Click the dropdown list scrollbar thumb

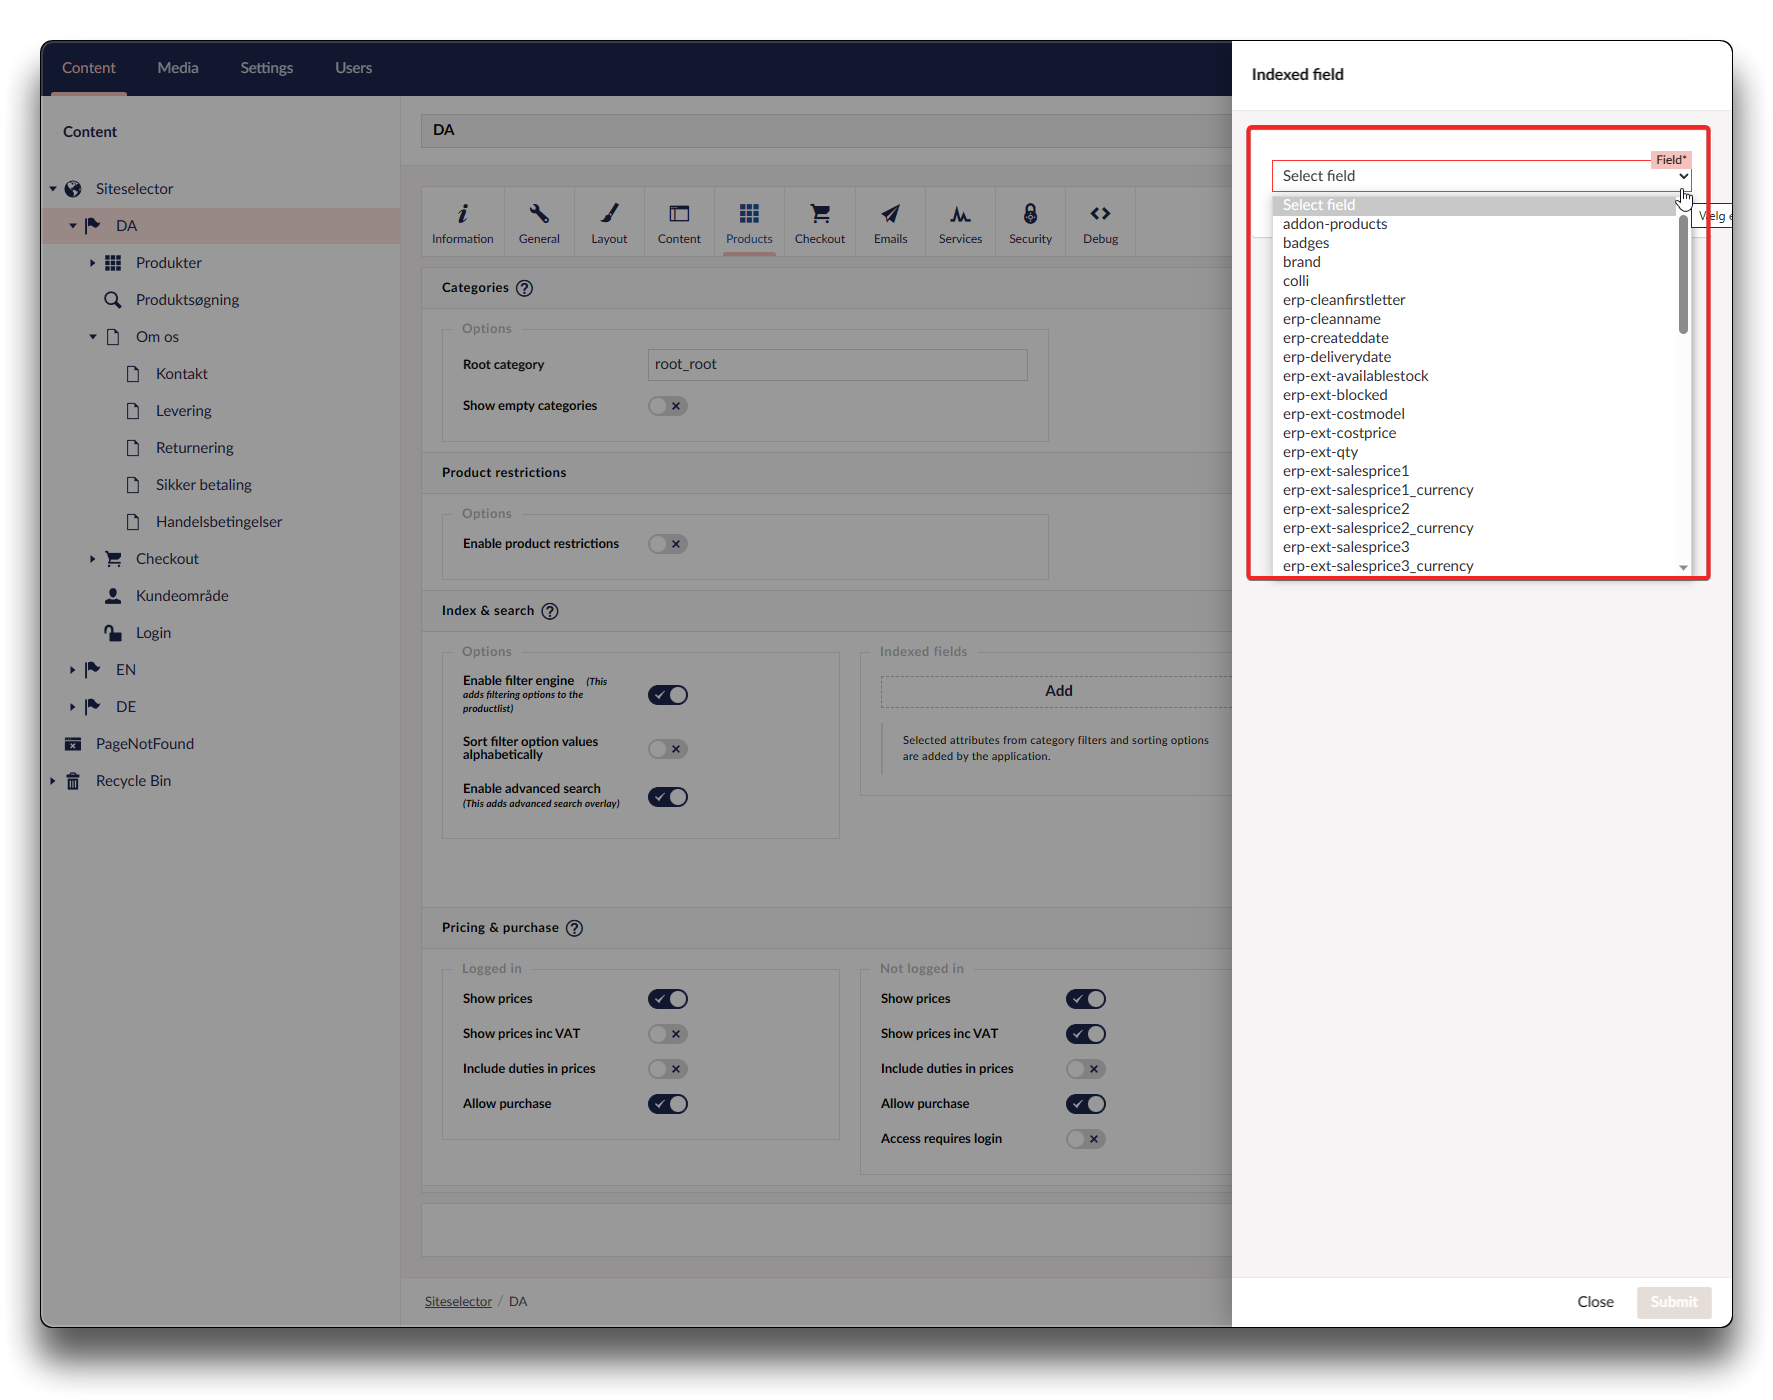[1683, 275]
